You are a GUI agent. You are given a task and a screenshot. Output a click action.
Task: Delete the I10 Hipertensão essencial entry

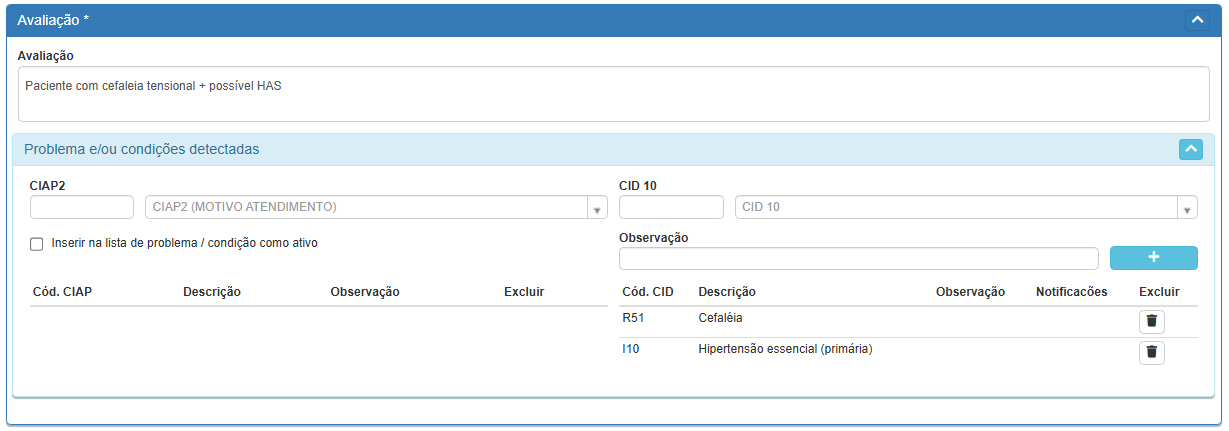point(1151,352)
